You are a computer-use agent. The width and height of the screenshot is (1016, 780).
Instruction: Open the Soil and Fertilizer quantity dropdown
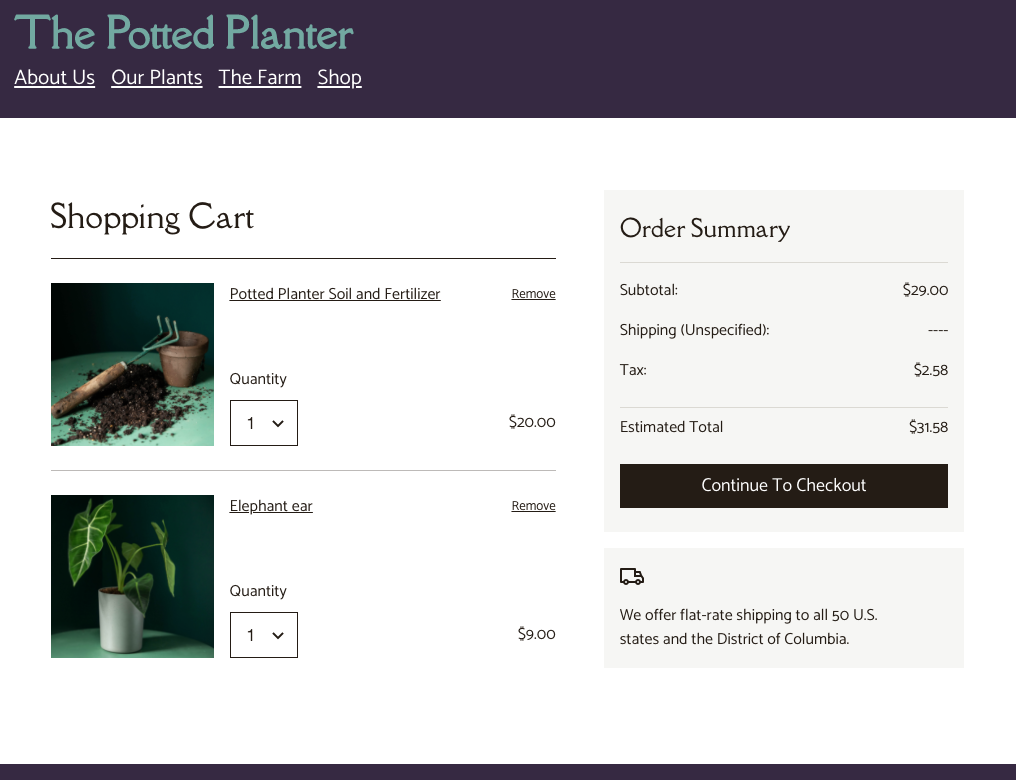(x=264, y=423)
